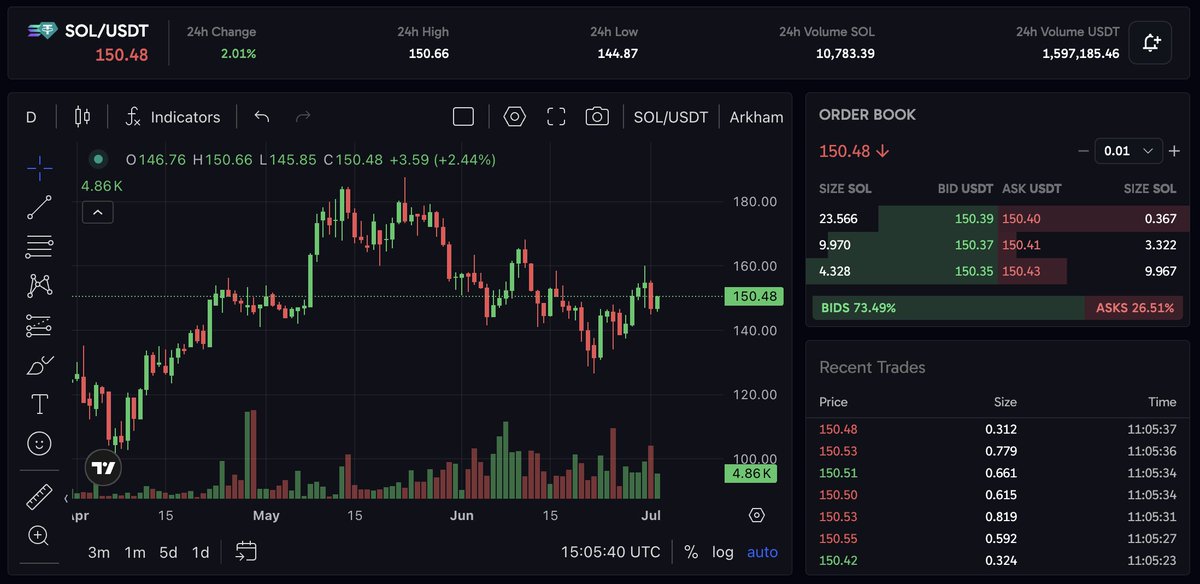Click the ASKS 26.51% ratio bar

(1134, 308)
